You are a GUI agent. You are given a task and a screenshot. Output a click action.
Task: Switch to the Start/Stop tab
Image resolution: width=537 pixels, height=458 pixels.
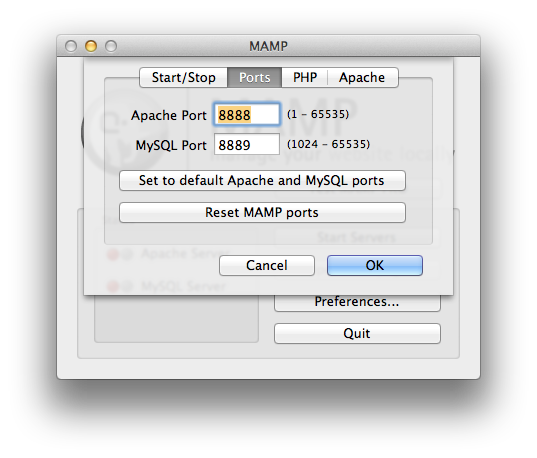point(184,77)
